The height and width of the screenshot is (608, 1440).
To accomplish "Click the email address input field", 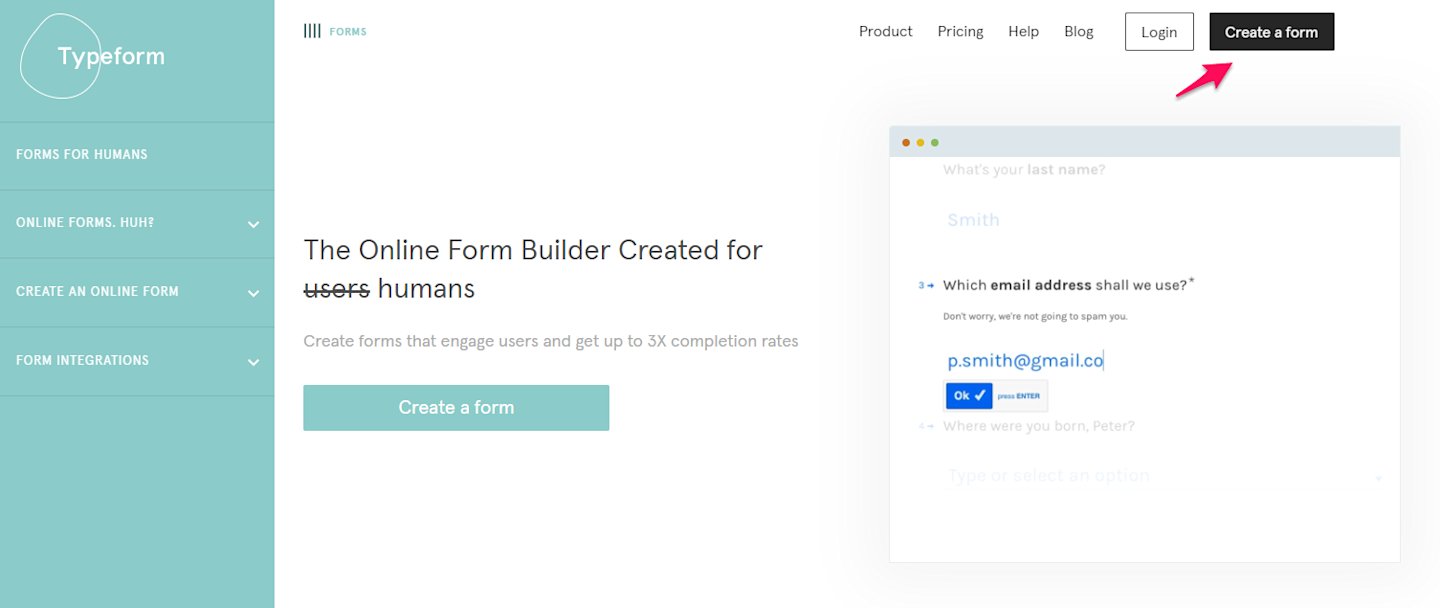I will (1025, 361).
